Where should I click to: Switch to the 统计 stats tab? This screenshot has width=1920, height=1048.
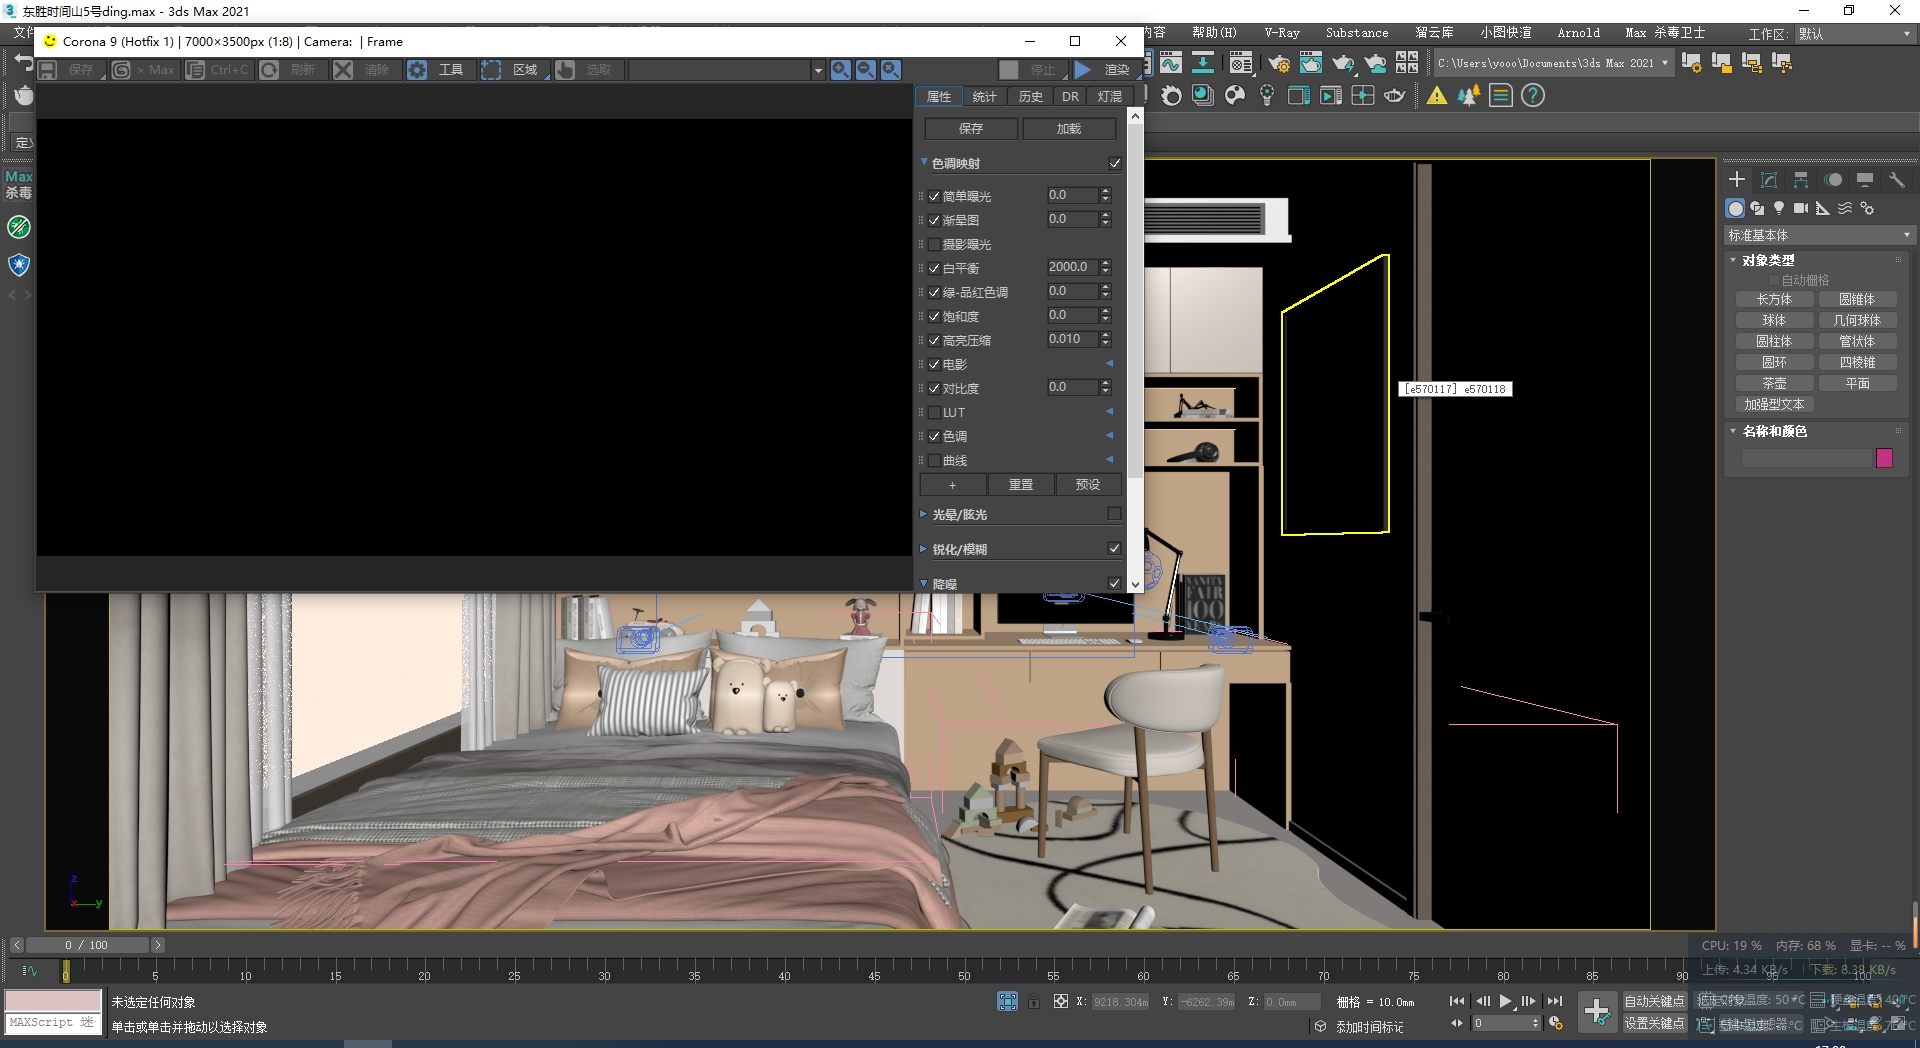pyautogui.click(x=985, y=97)
